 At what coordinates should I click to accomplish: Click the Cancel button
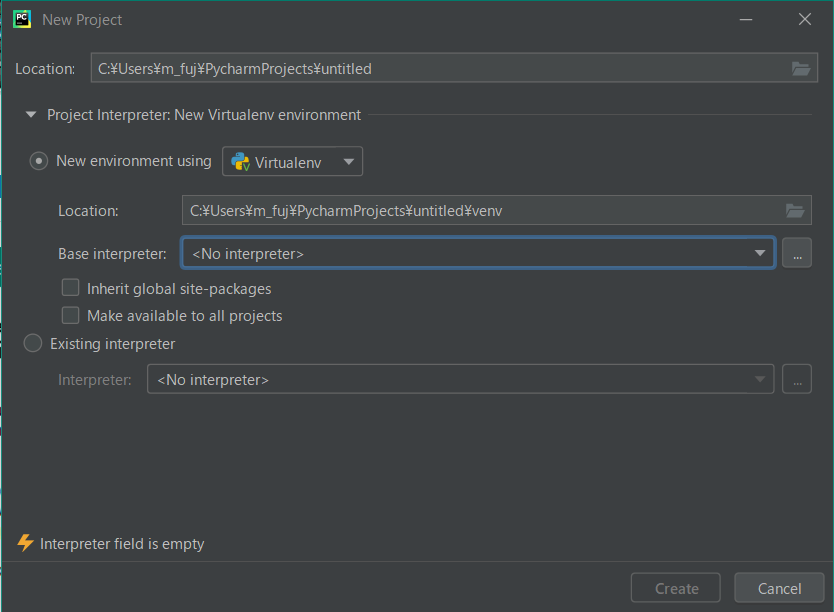779,588
